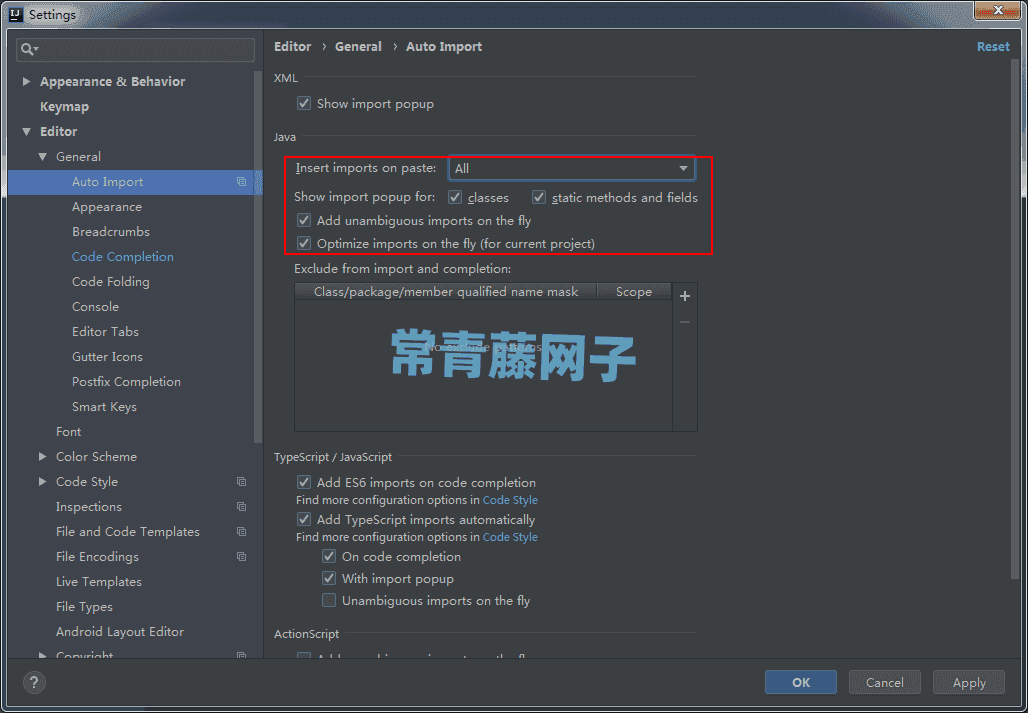The height and width of the screenshot is (713, 1028).
Task: Click the Scope column header
Action: pos(634,292)
